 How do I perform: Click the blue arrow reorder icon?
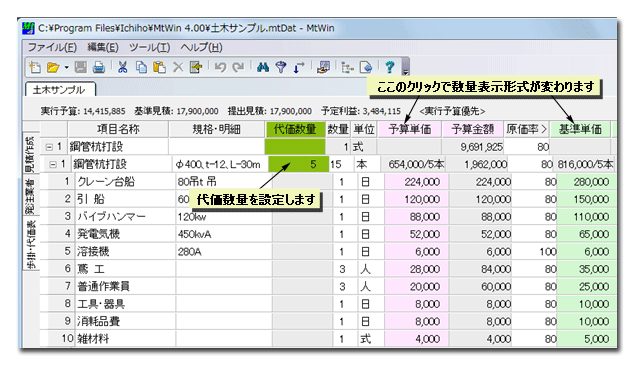click(299, 67)
